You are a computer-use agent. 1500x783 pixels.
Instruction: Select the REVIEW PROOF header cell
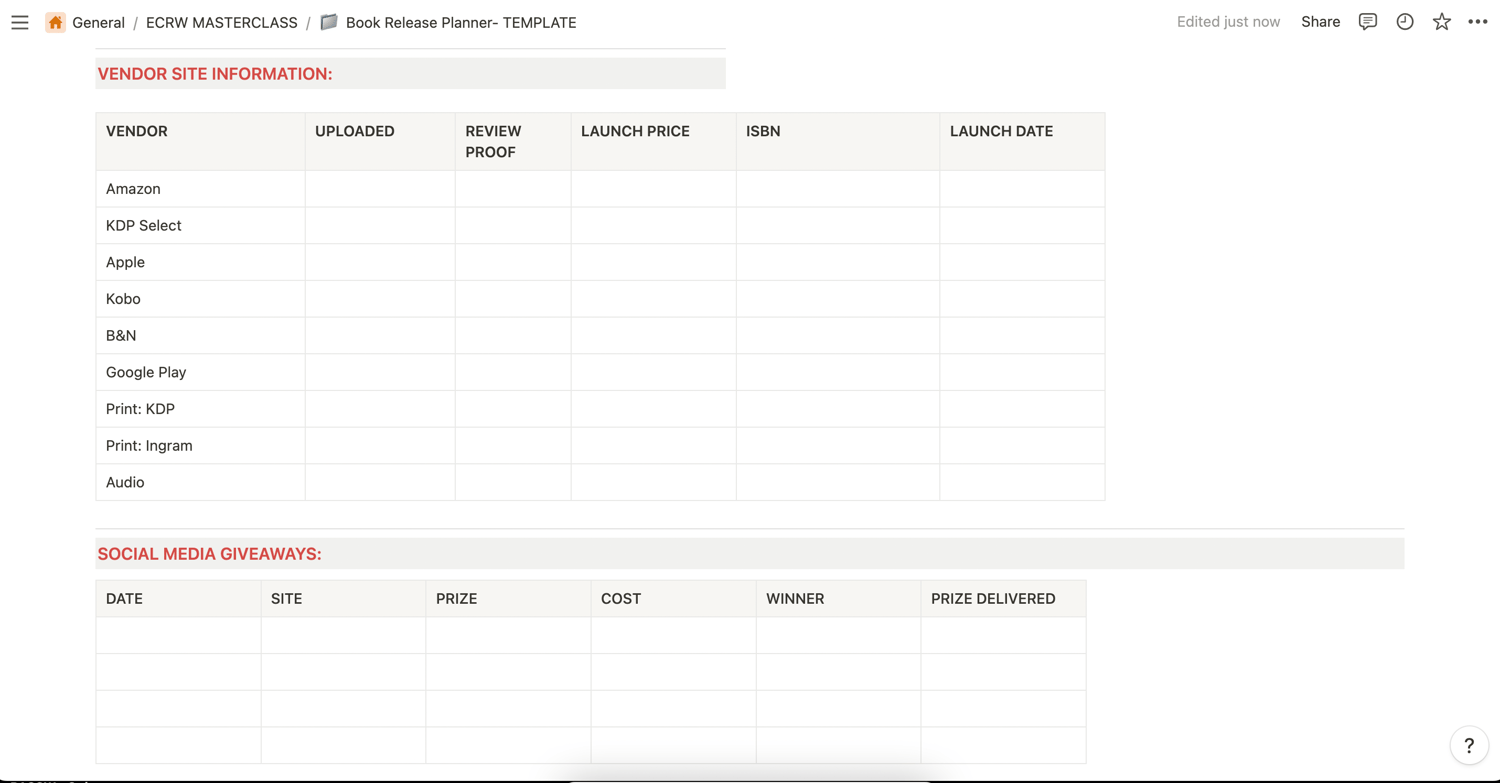513,142
